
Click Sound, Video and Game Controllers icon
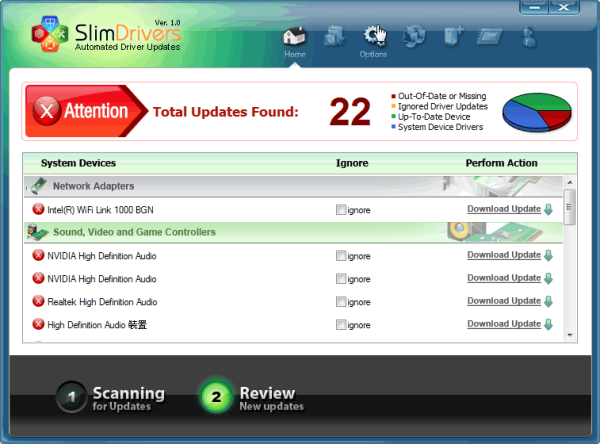click(x=38, y=232)
